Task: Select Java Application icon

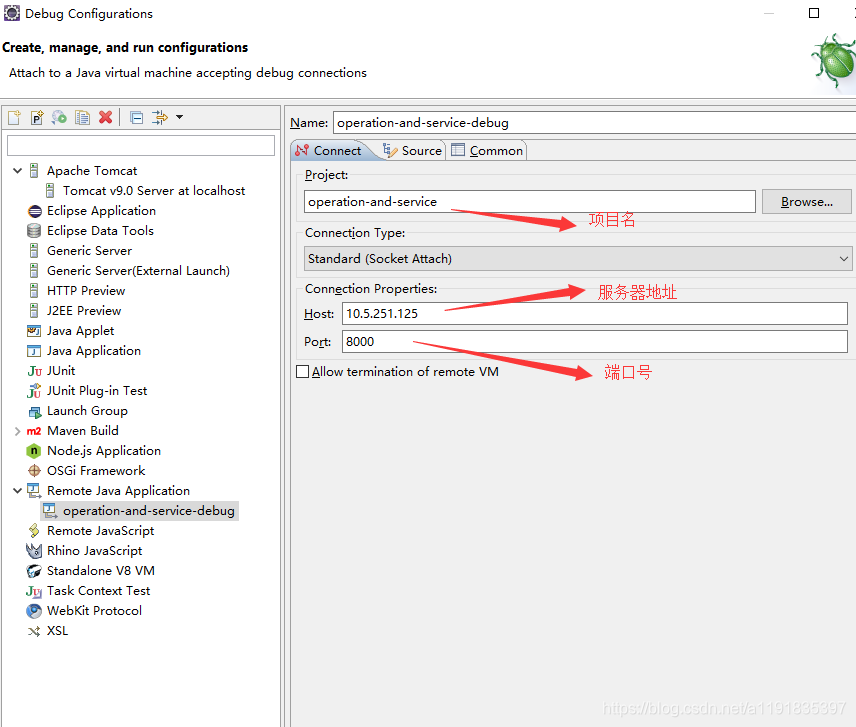Action: [x=34, y=351]
